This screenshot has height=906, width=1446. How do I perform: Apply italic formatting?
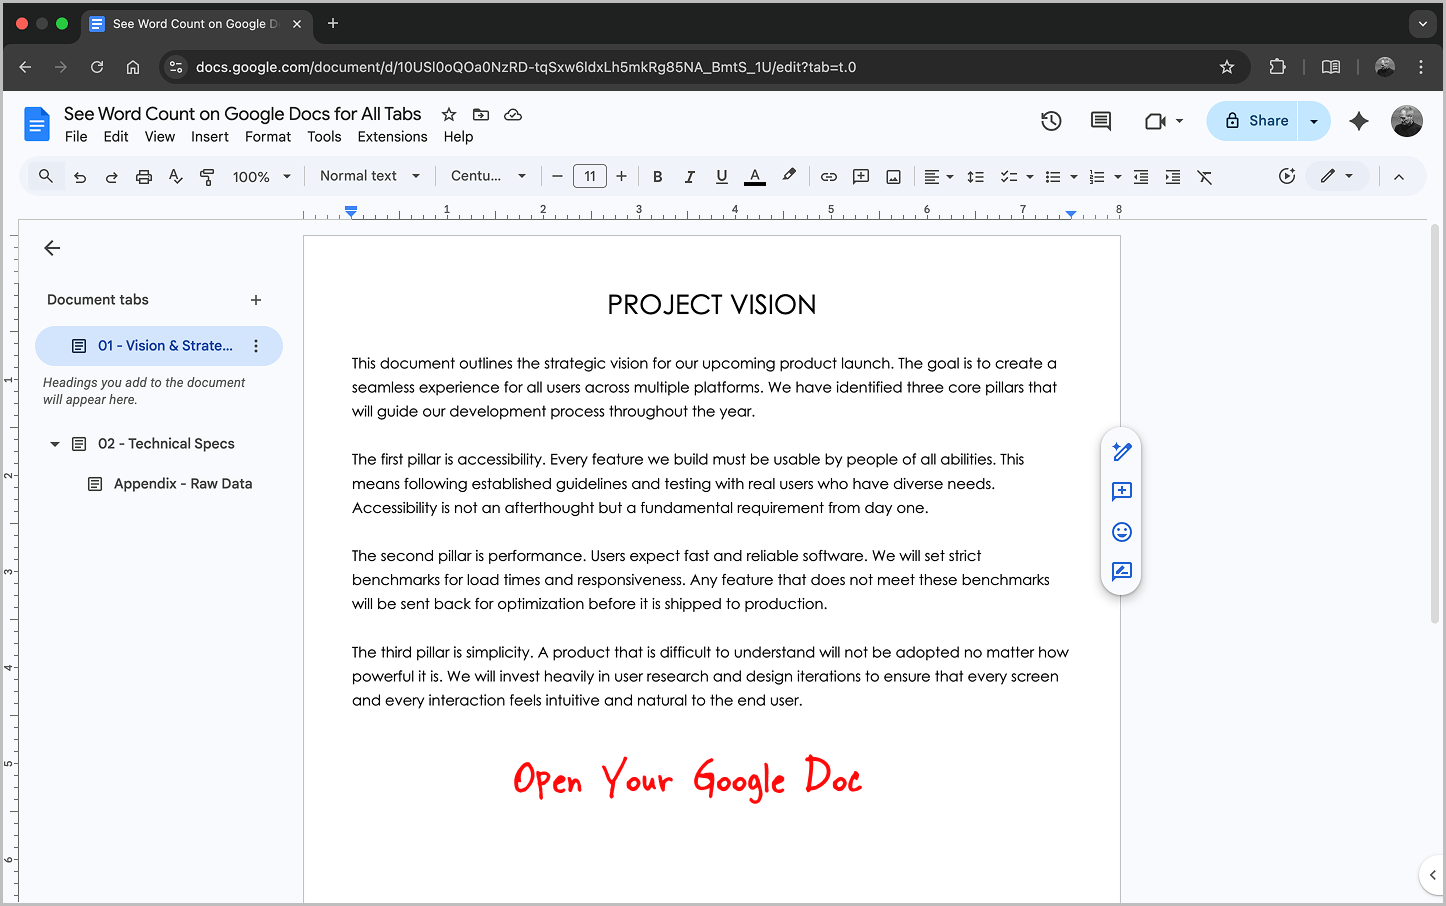pos(689,176)
